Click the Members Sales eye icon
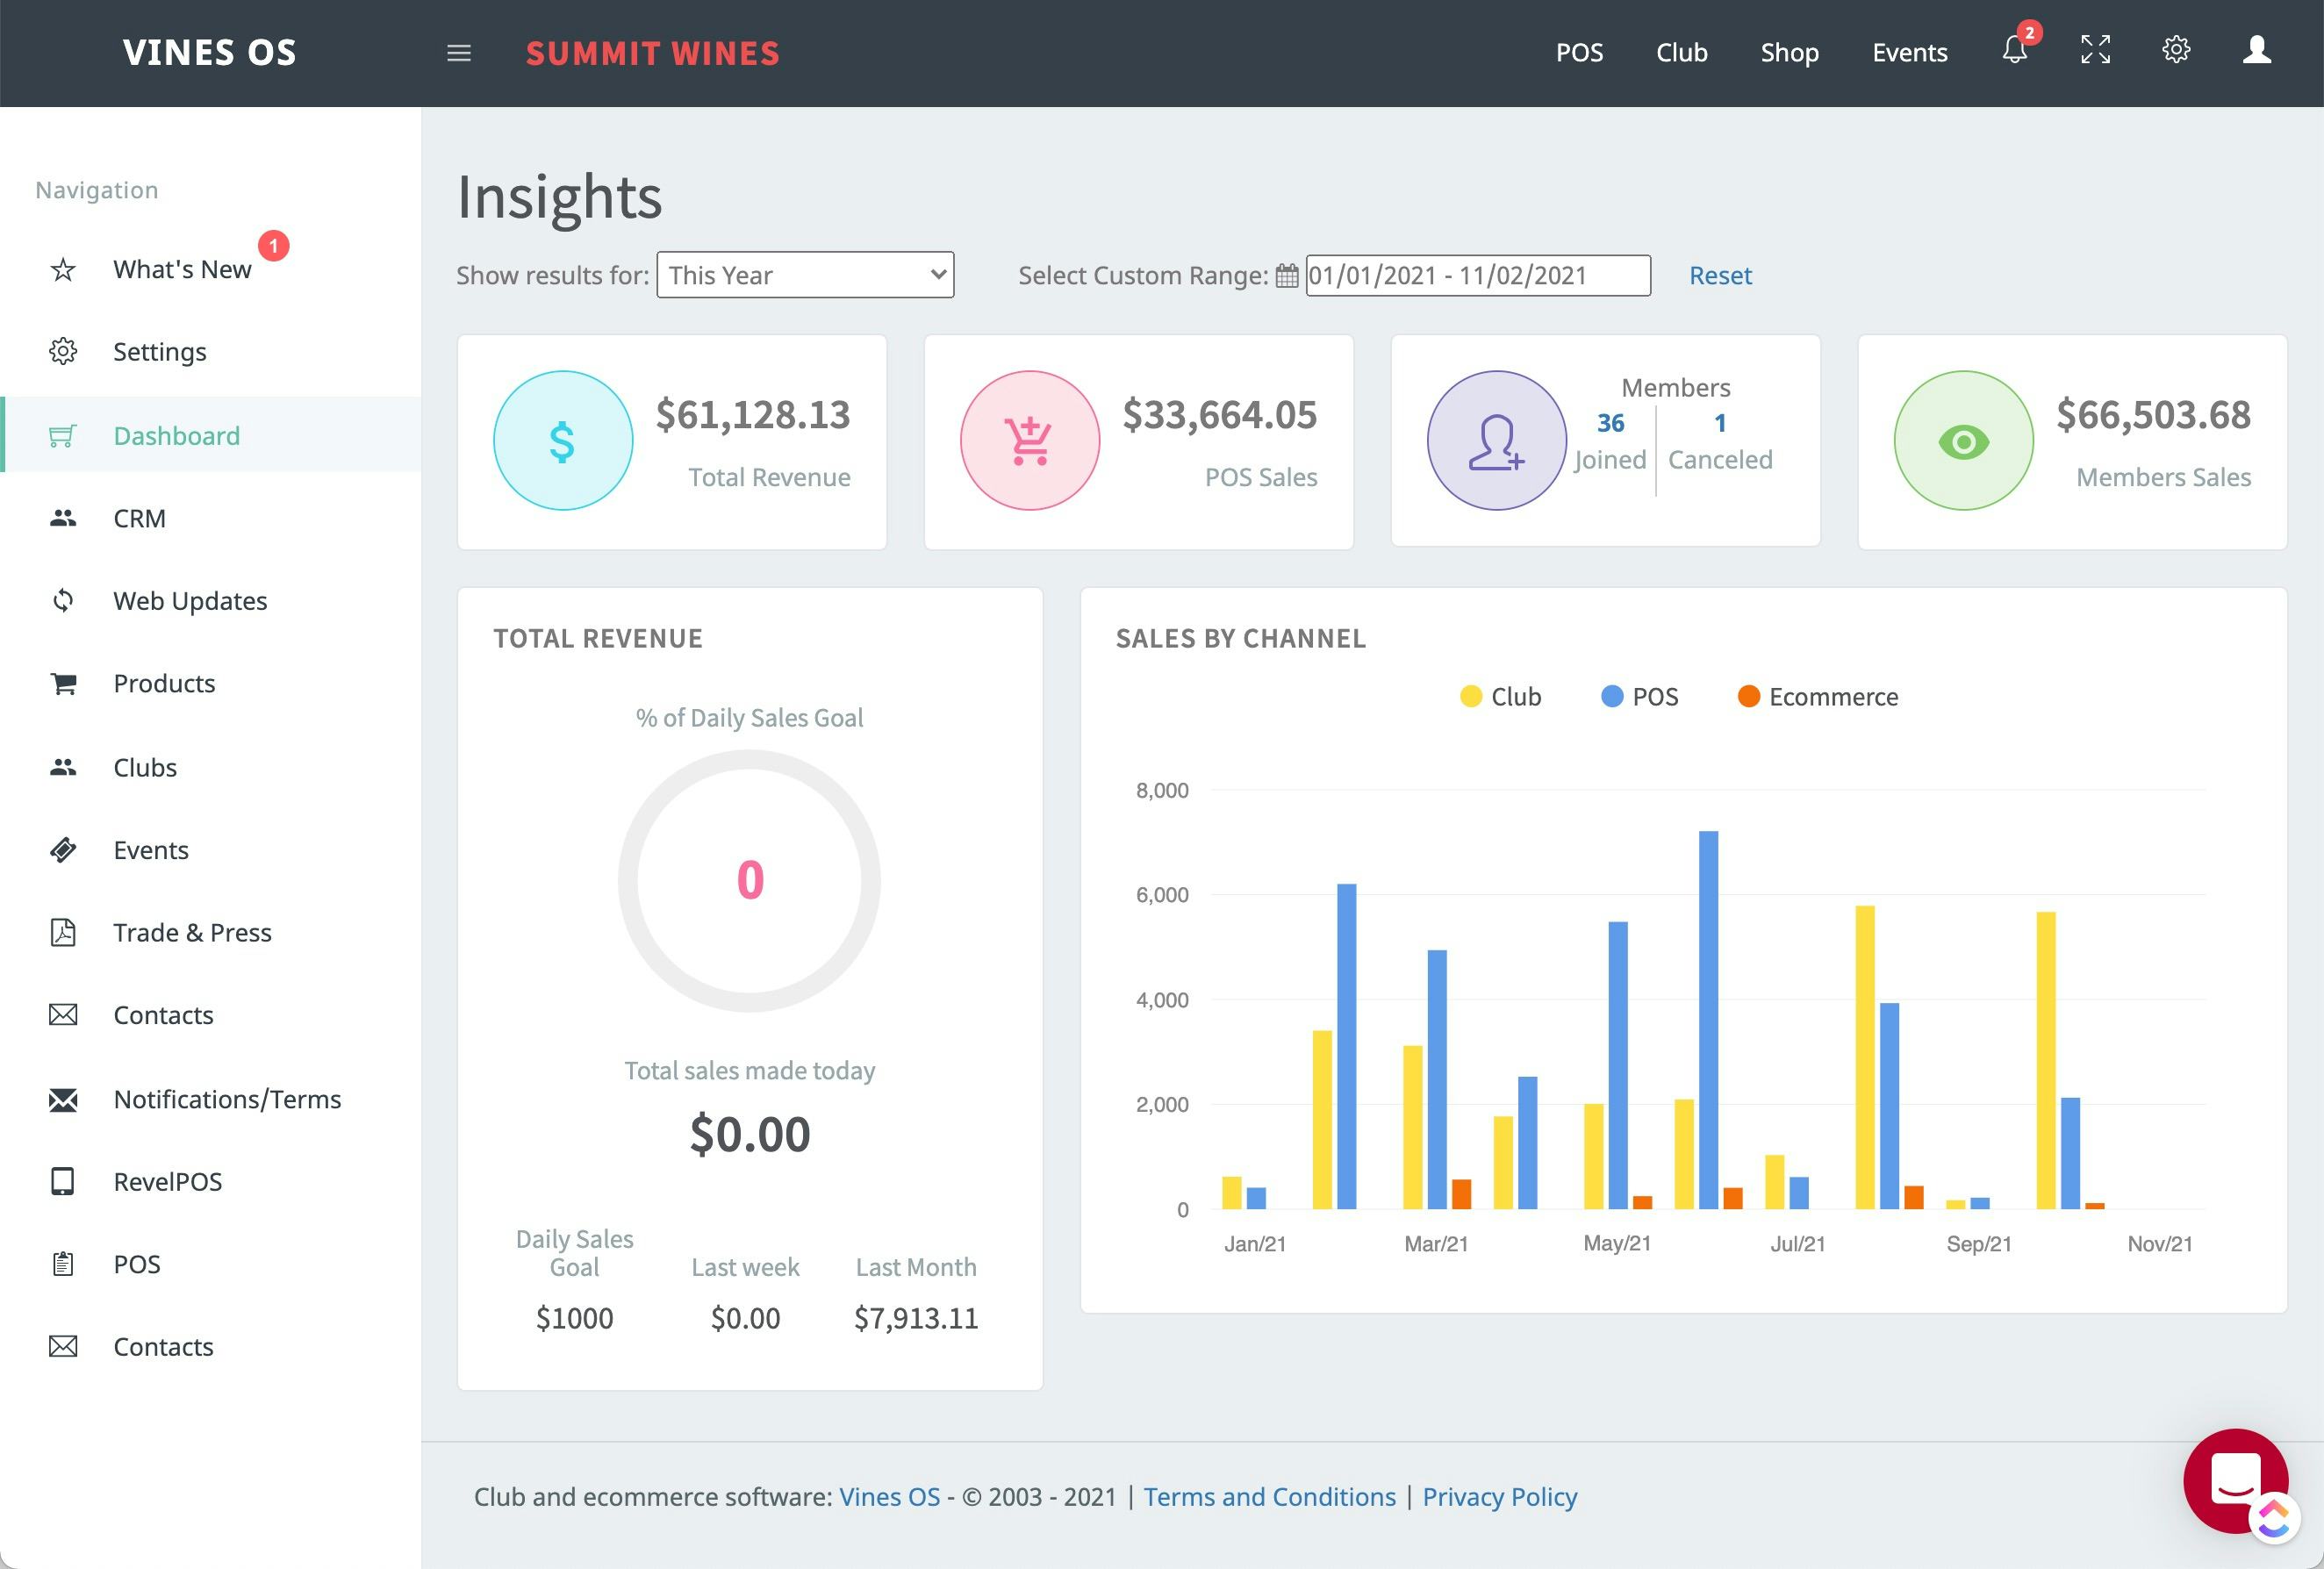2324x1569 pixels. [x=1963, y=441]
